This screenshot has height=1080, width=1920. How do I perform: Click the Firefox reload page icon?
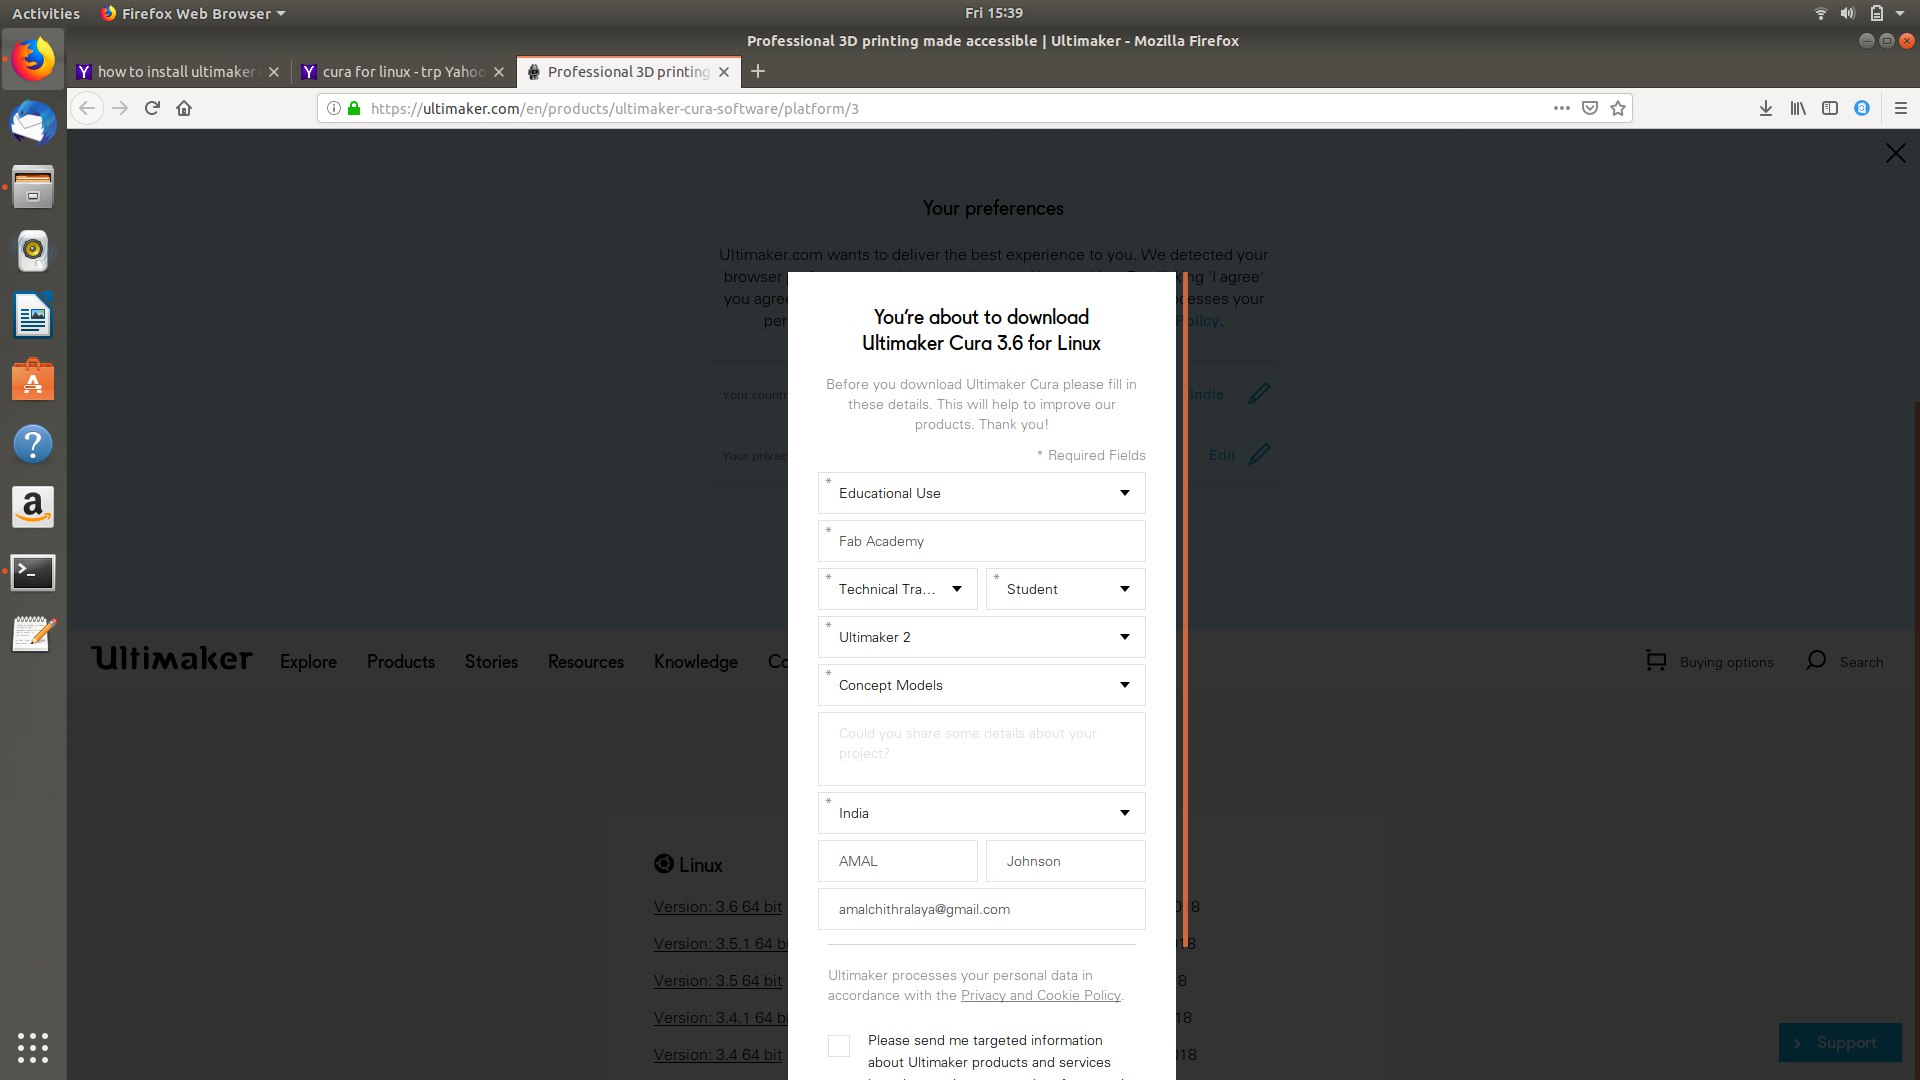[x=152, y=108]
